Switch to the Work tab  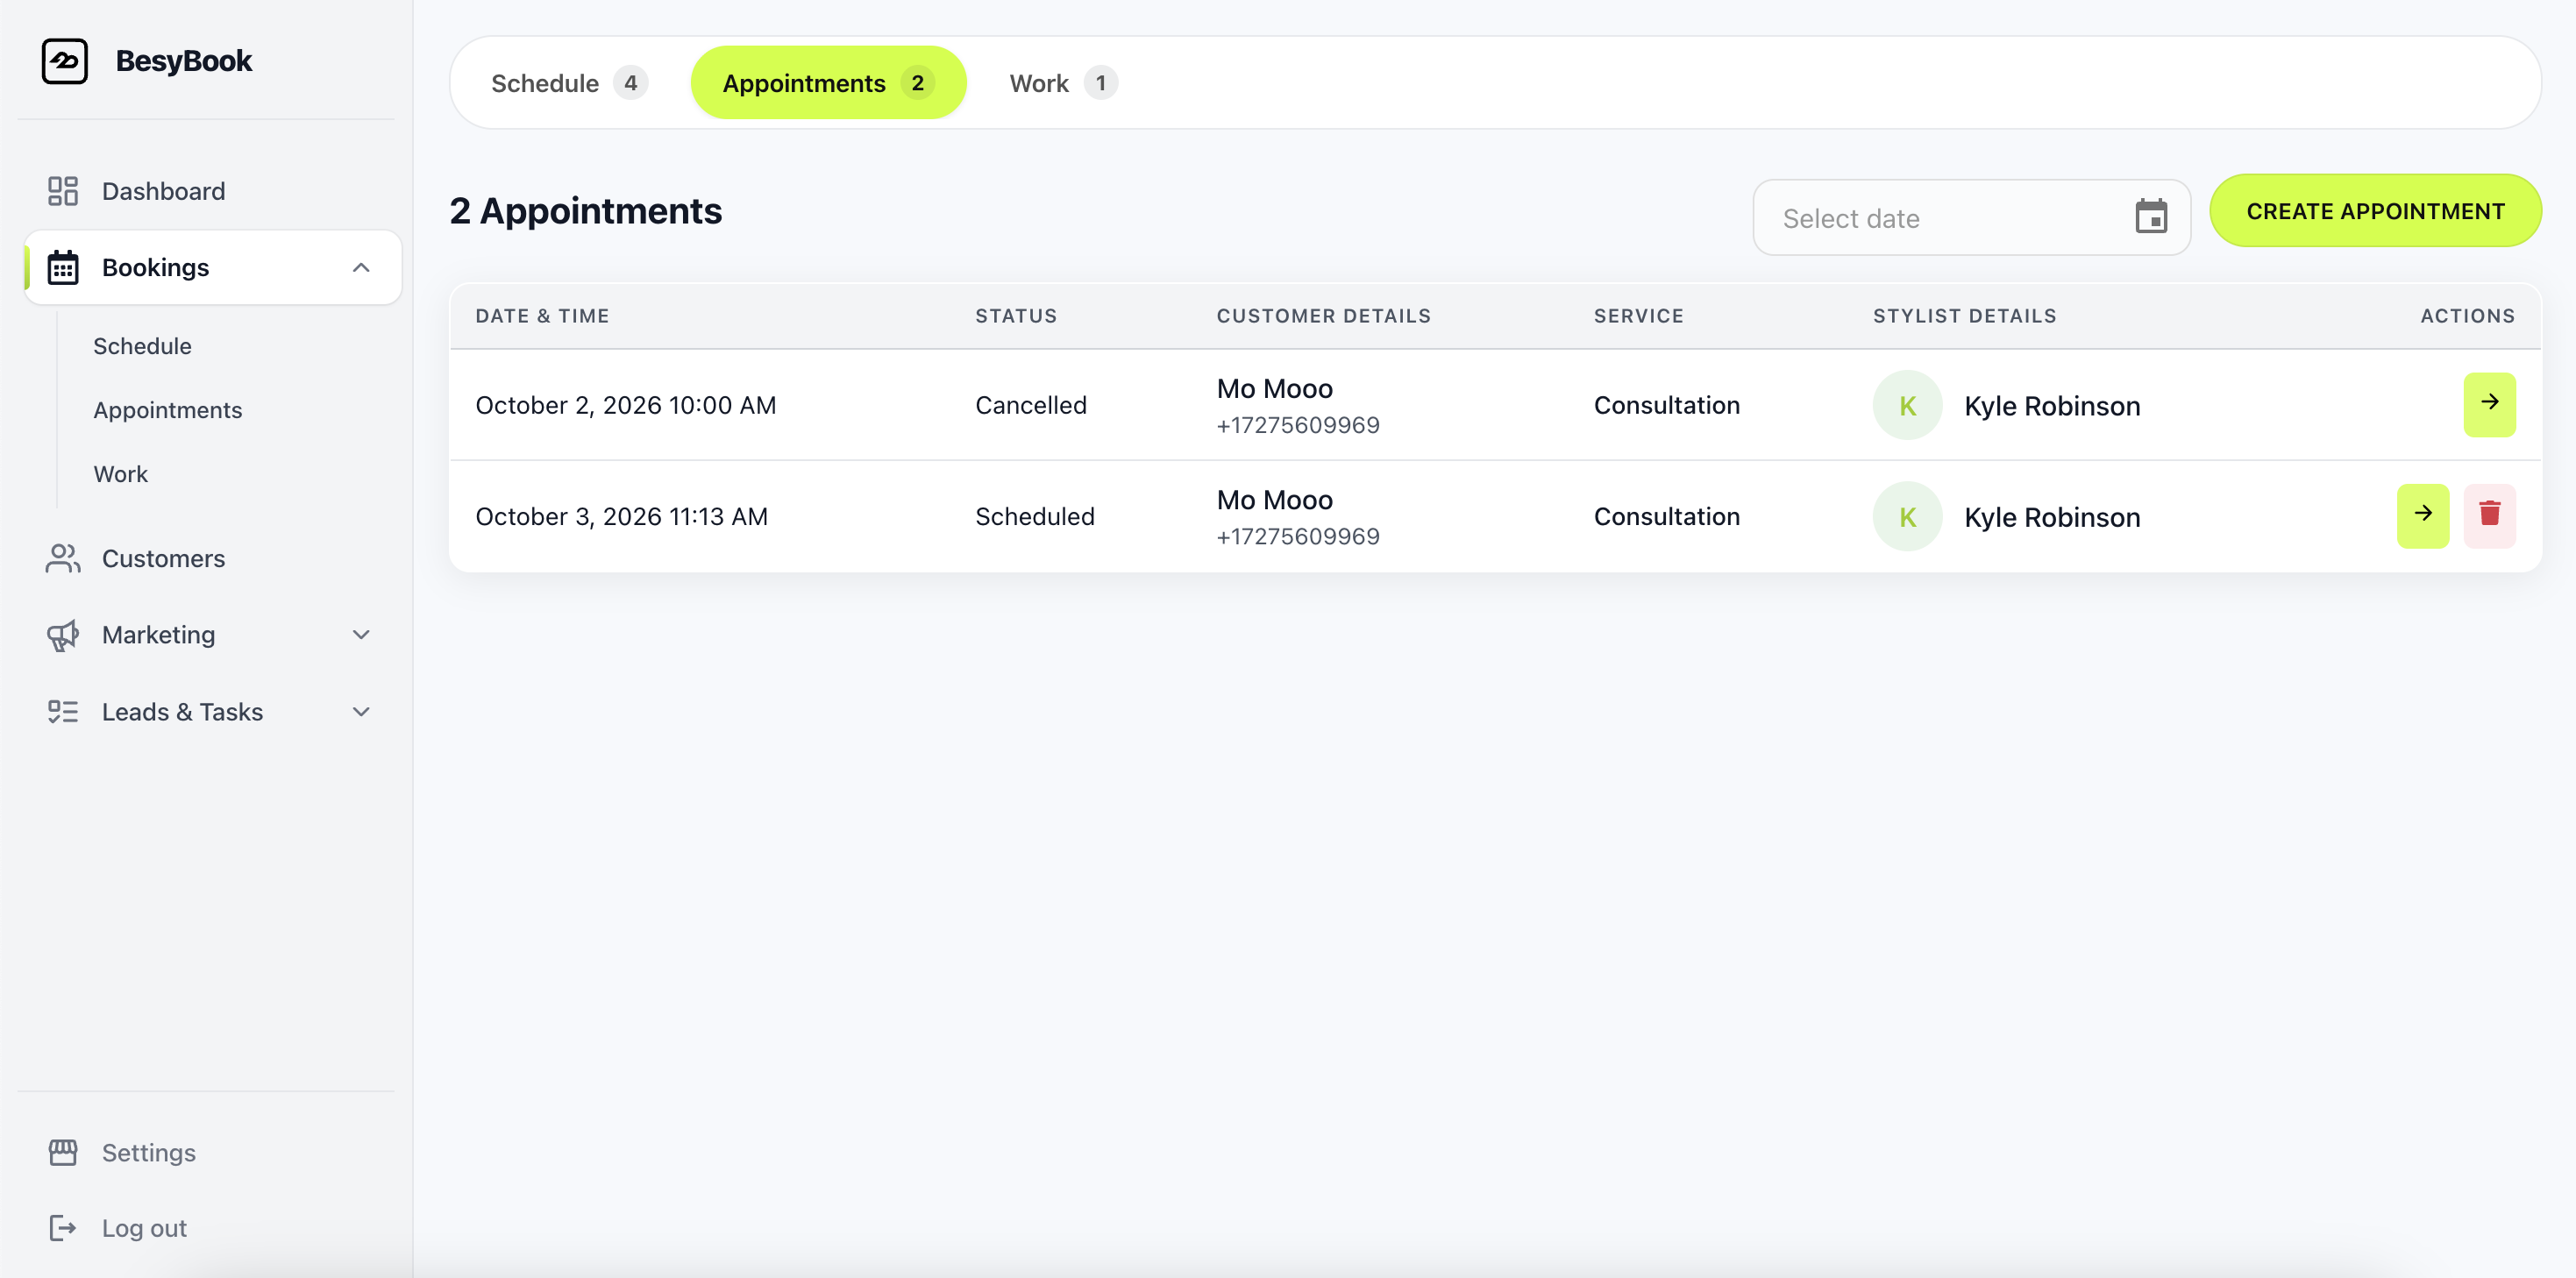tap(1063, 83)
